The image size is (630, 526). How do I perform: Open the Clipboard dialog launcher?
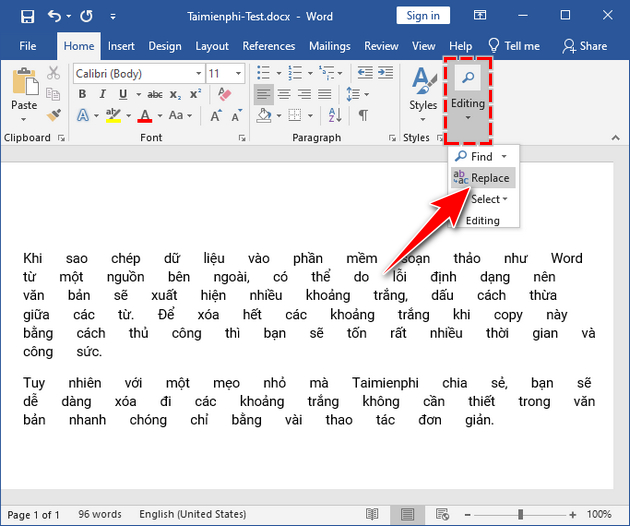(61, 138)
